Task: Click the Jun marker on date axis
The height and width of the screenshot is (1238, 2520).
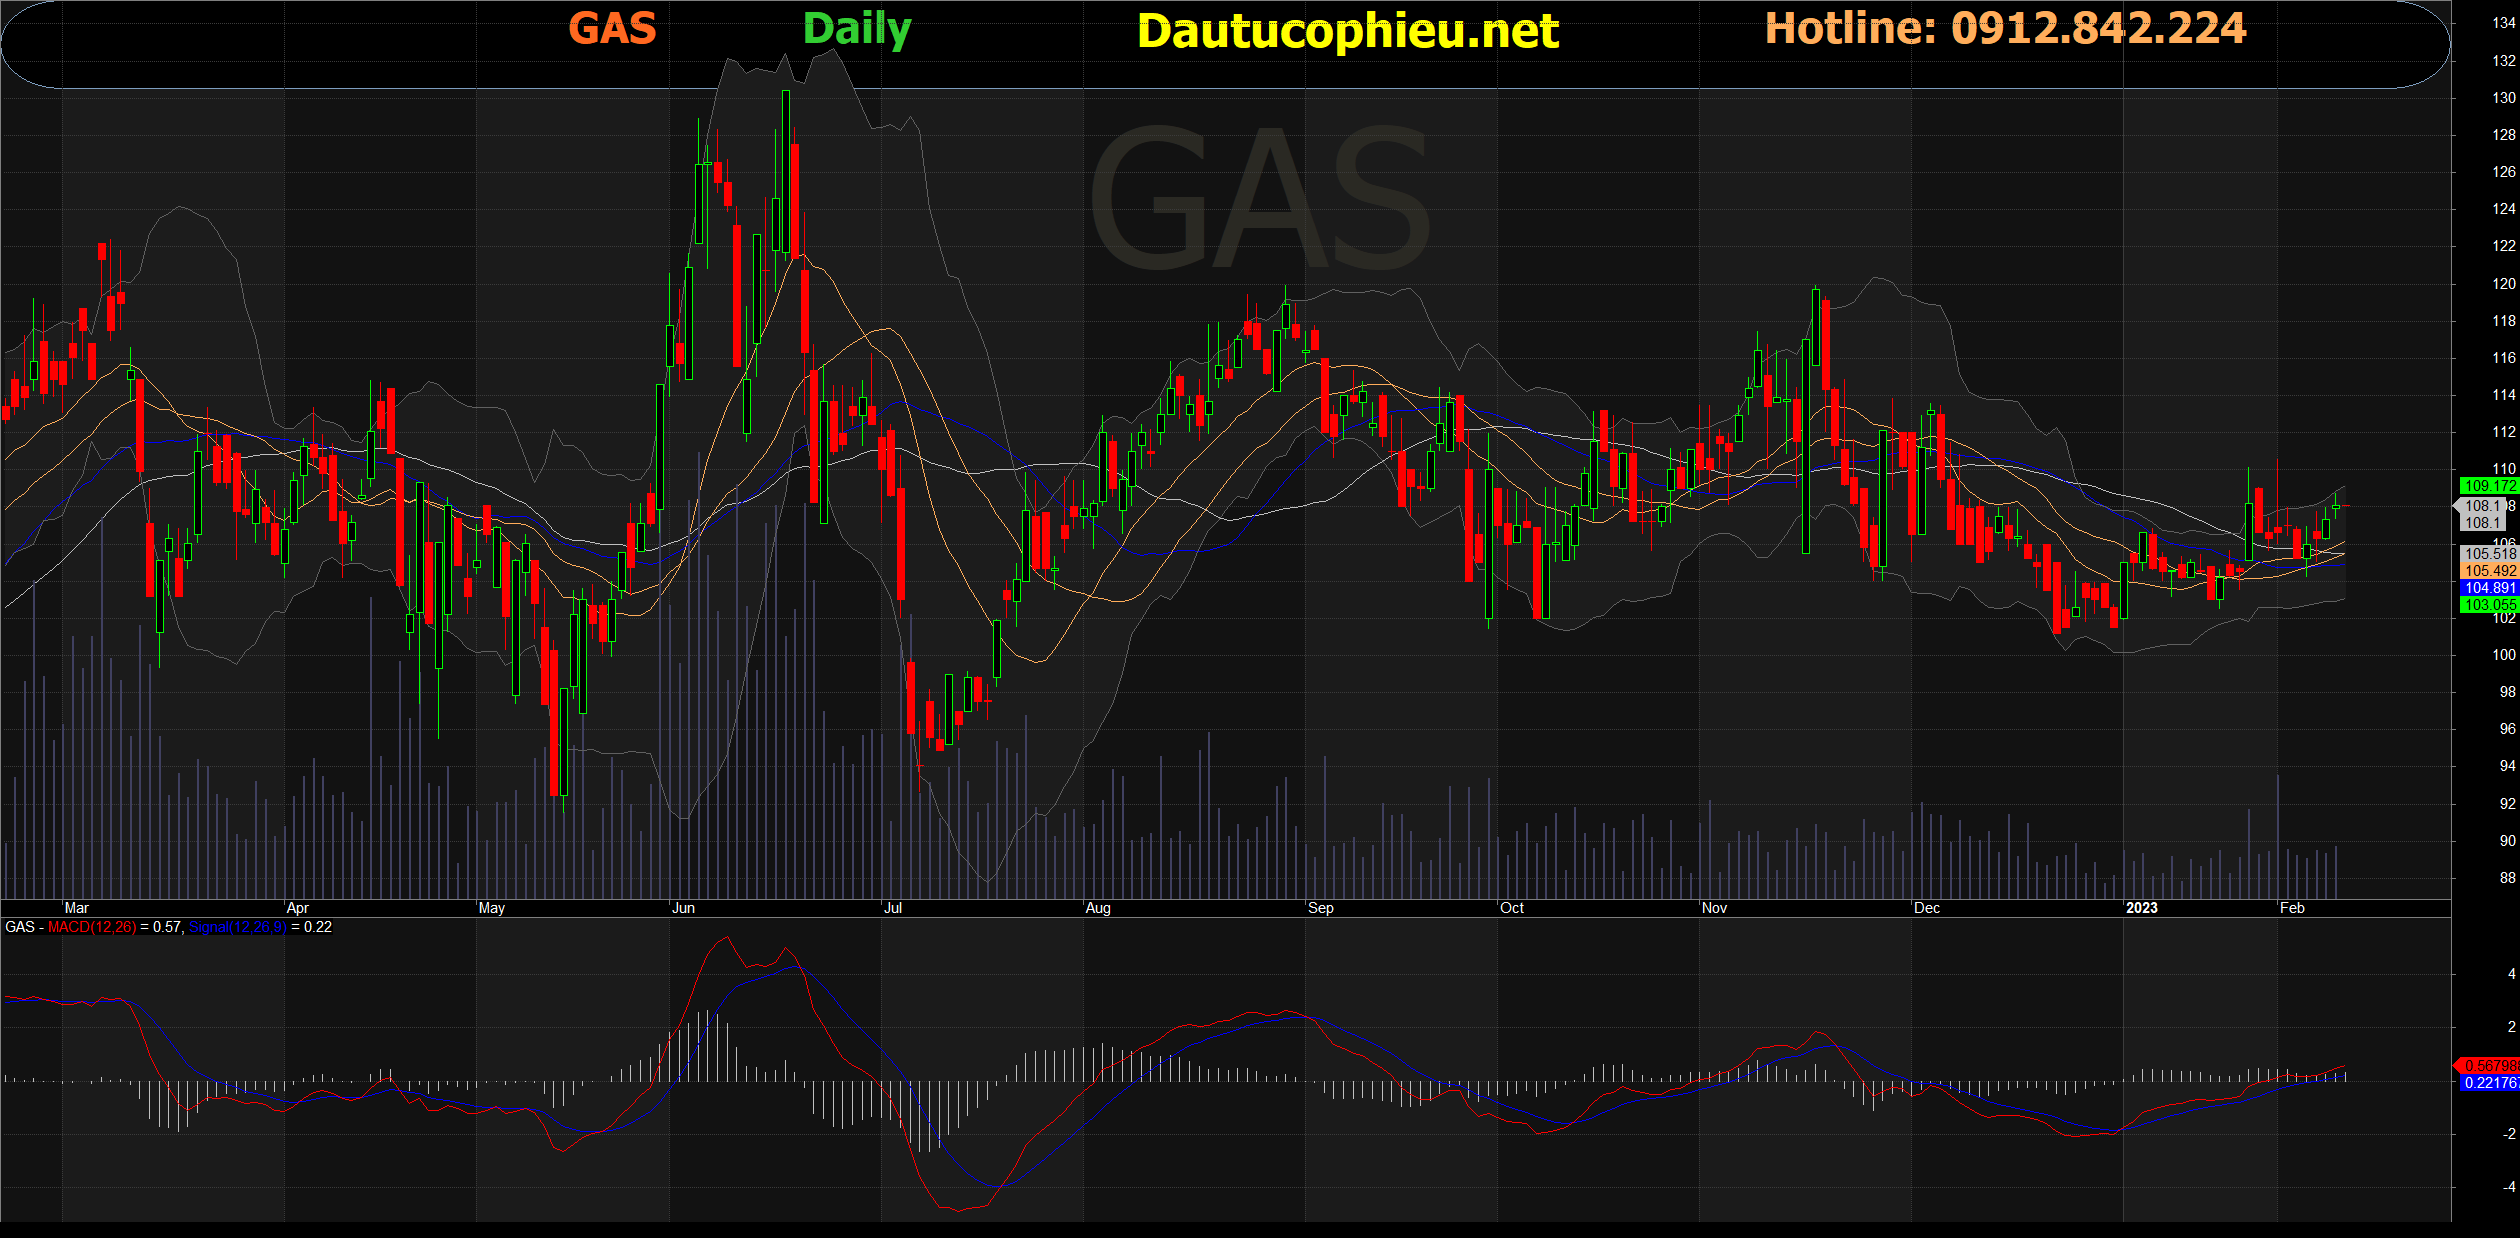Action: click(683, 908)
